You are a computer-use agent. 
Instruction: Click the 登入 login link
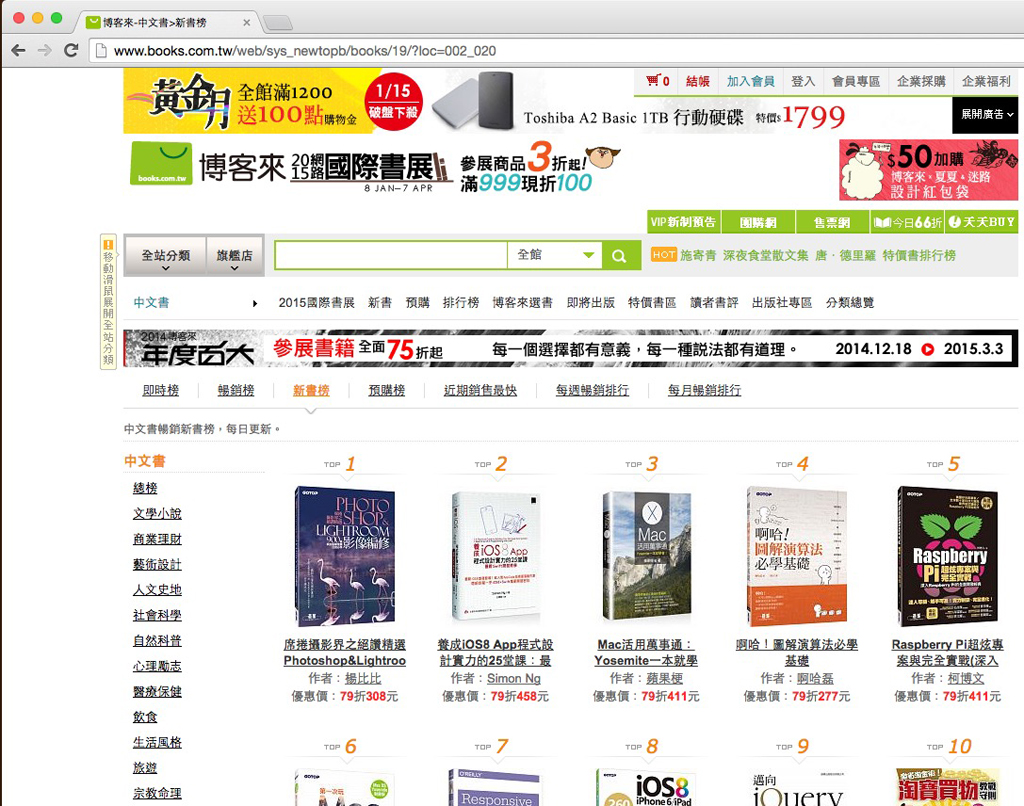(803, 81)
